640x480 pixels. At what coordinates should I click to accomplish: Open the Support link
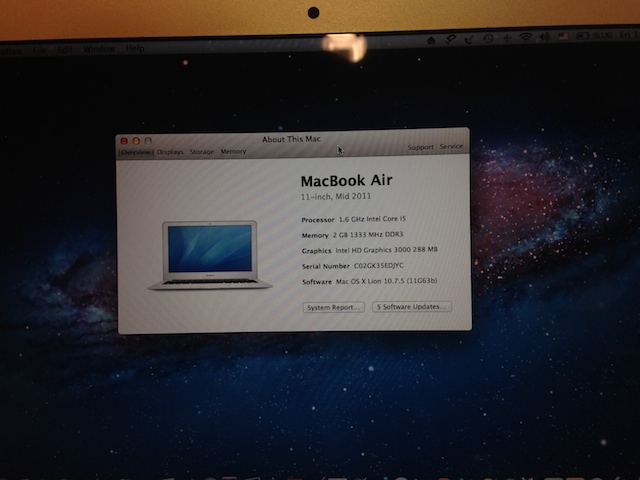click(420, 147)
